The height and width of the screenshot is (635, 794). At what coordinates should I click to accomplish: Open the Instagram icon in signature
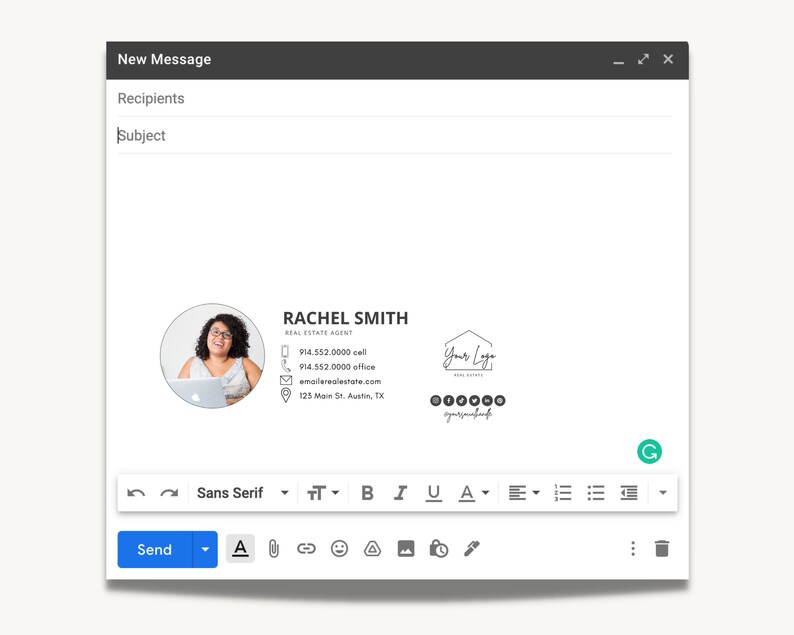click(x=435, y=401)
